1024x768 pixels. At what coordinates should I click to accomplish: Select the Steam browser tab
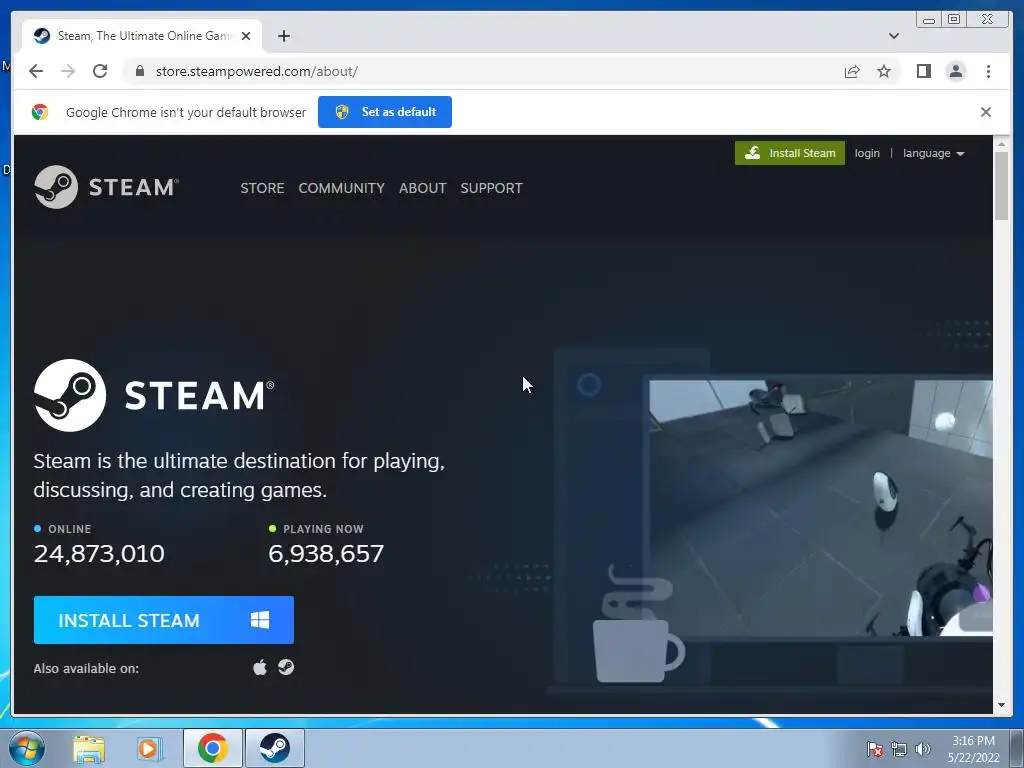(142, 36)
